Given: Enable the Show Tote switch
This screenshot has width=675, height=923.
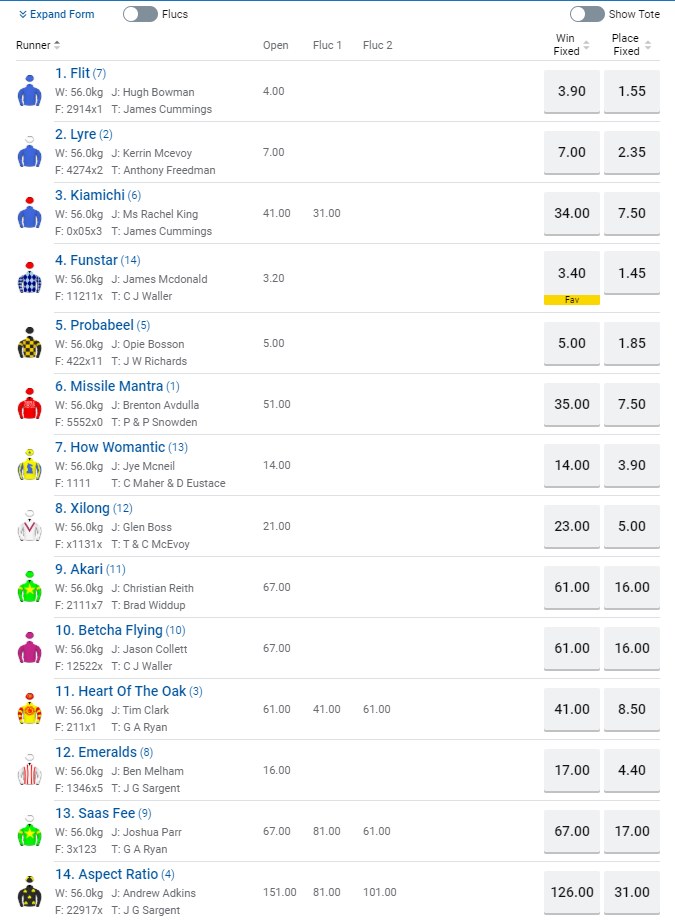Looking at the screenshot, I should point(587,14).
